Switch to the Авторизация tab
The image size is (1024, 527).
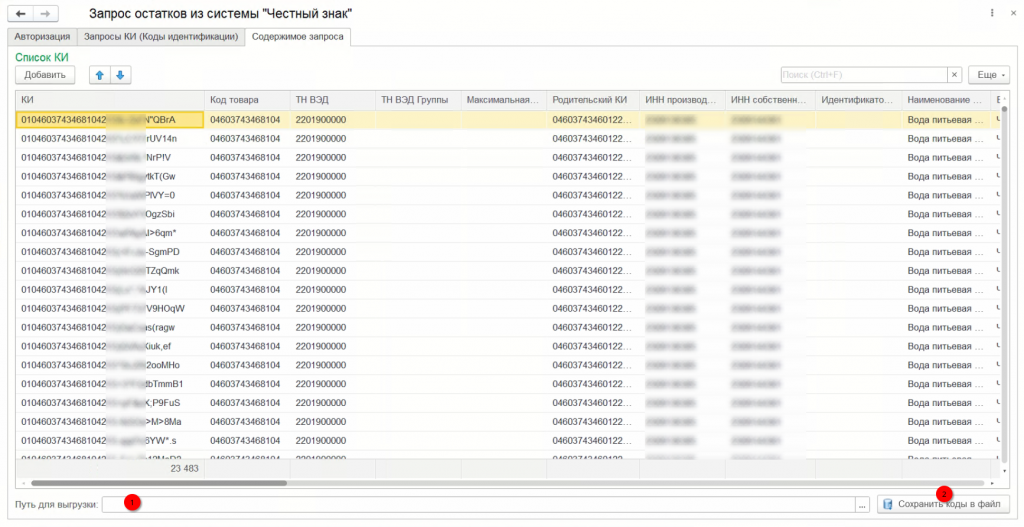(x=42, y=37)
